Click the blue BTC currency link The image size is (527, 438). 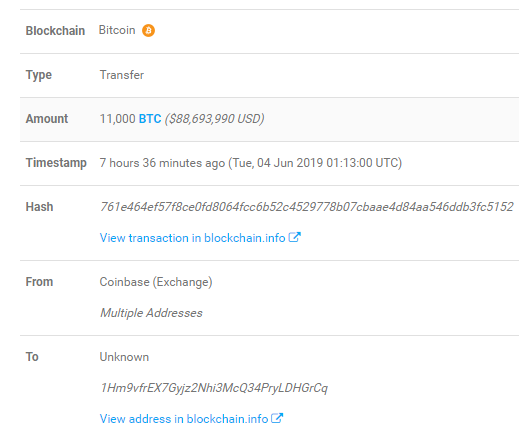point(150,119)
